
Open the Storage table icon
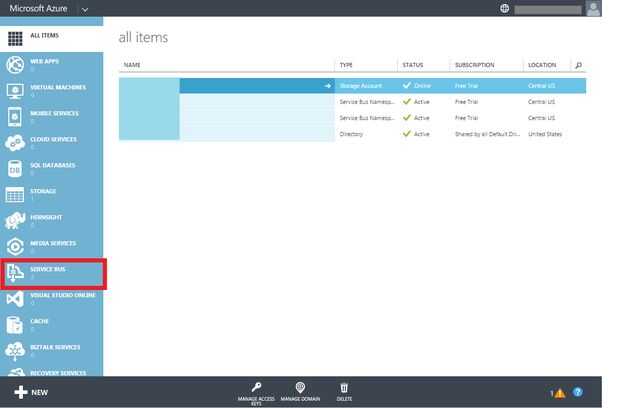tap(15, 195)
